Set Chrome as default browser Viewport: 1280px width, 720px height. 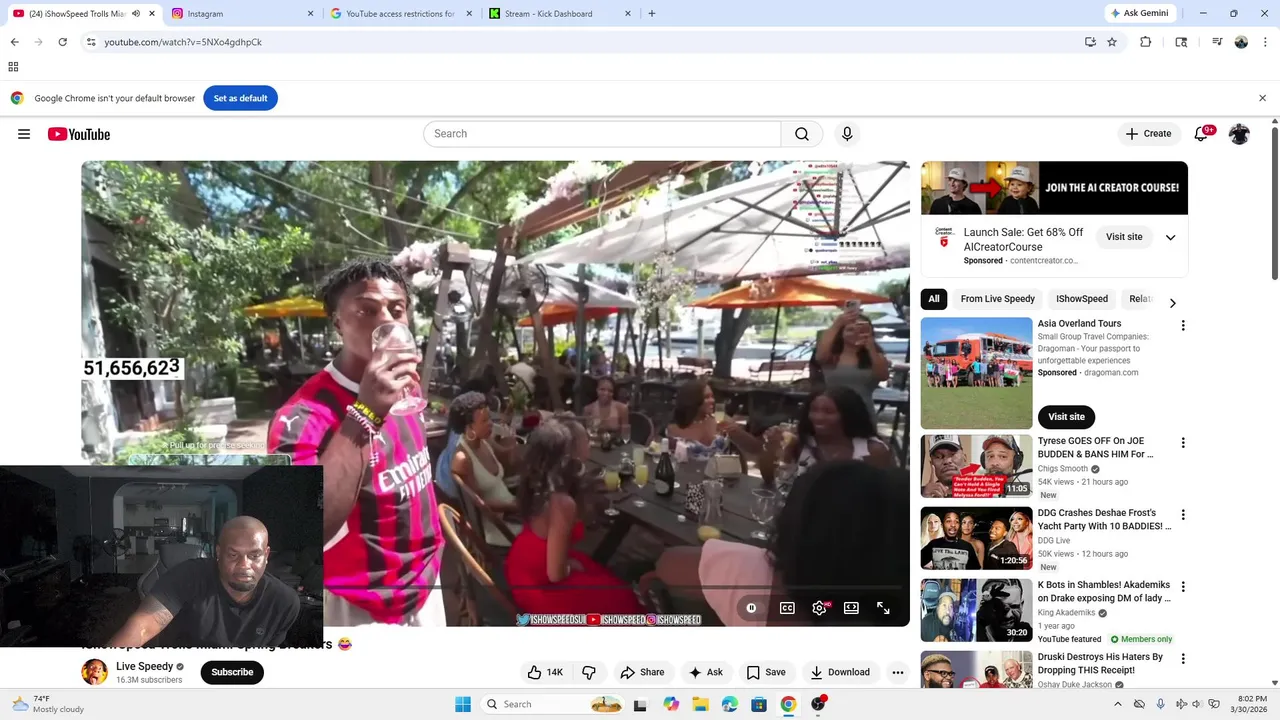click(x=240, y=98)
